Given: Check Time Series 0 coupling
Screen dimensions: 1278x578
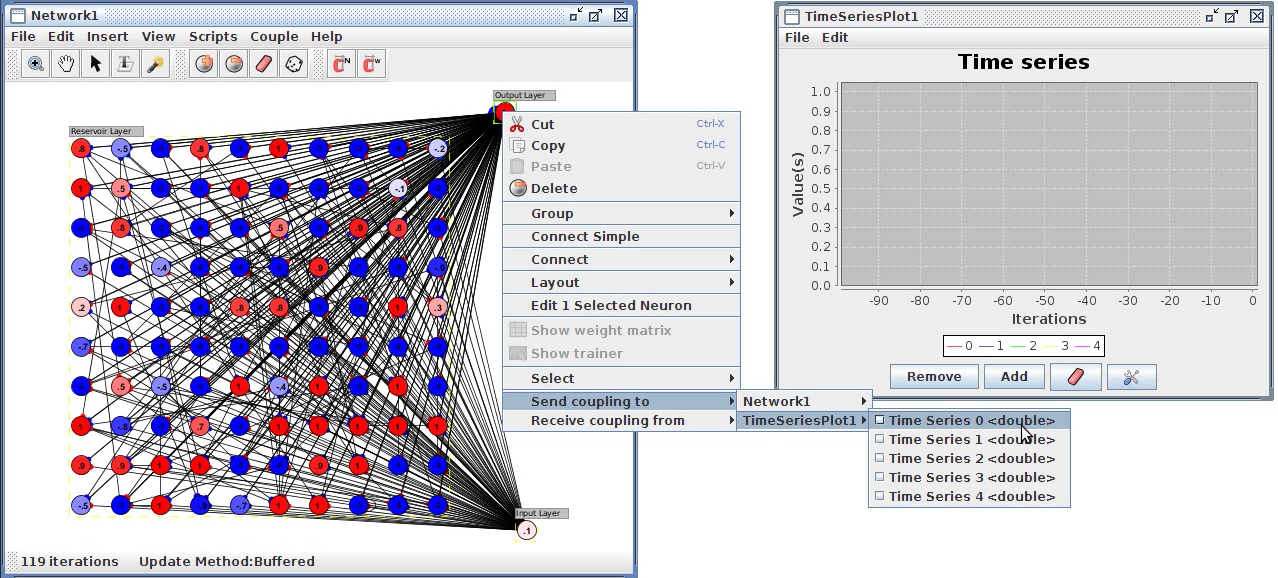Looking at the screenshot, I should (x=970, y=421).
